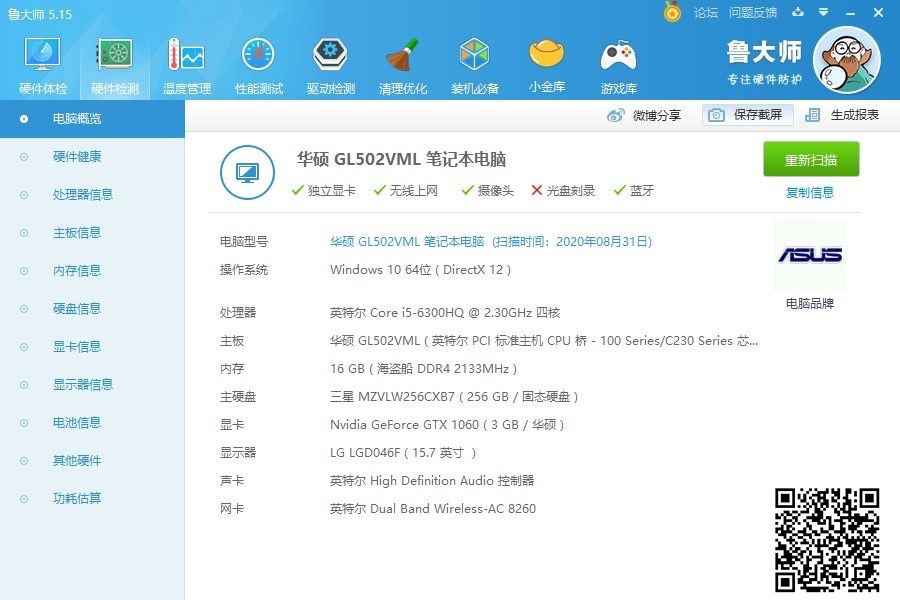Open the 论坛 forum link

[706, 13]
